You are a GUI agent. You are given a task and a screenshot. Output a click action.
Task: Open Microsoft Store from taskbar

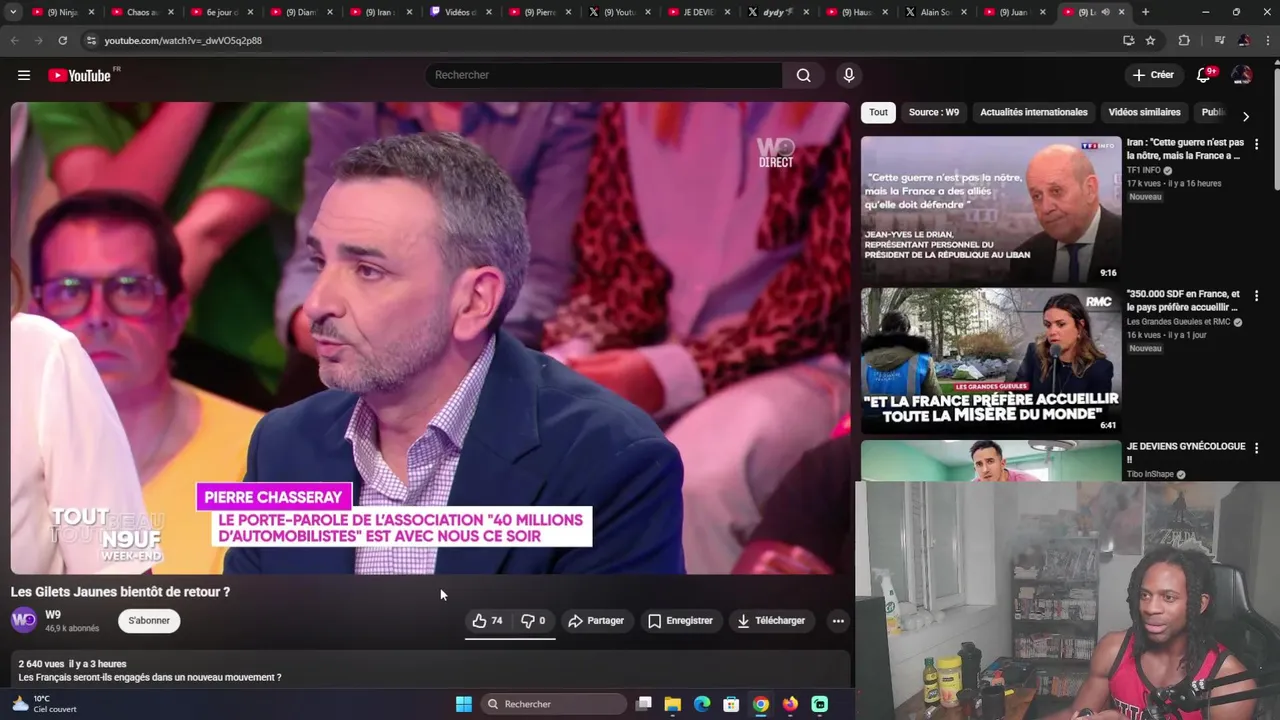click(731, 704)
